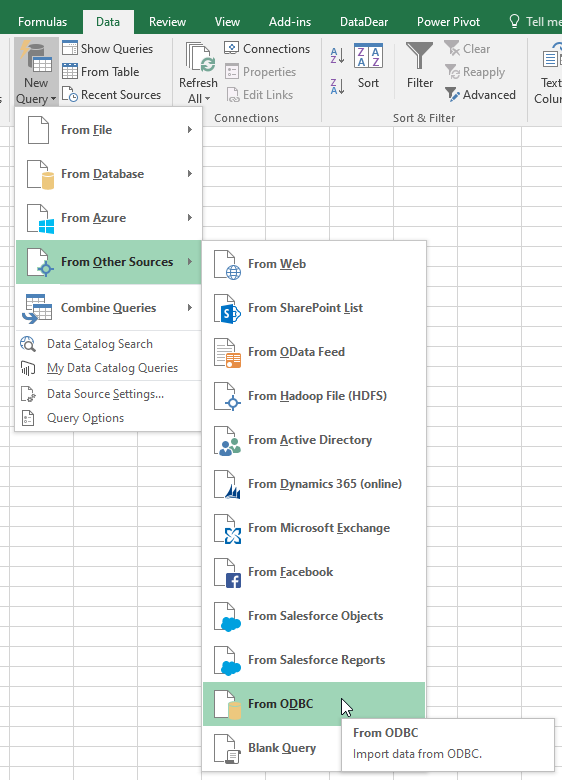This screenshot has height=780, width=562.
Task: Expand the From Azure submenu
Action: click(x=108, y=218)
